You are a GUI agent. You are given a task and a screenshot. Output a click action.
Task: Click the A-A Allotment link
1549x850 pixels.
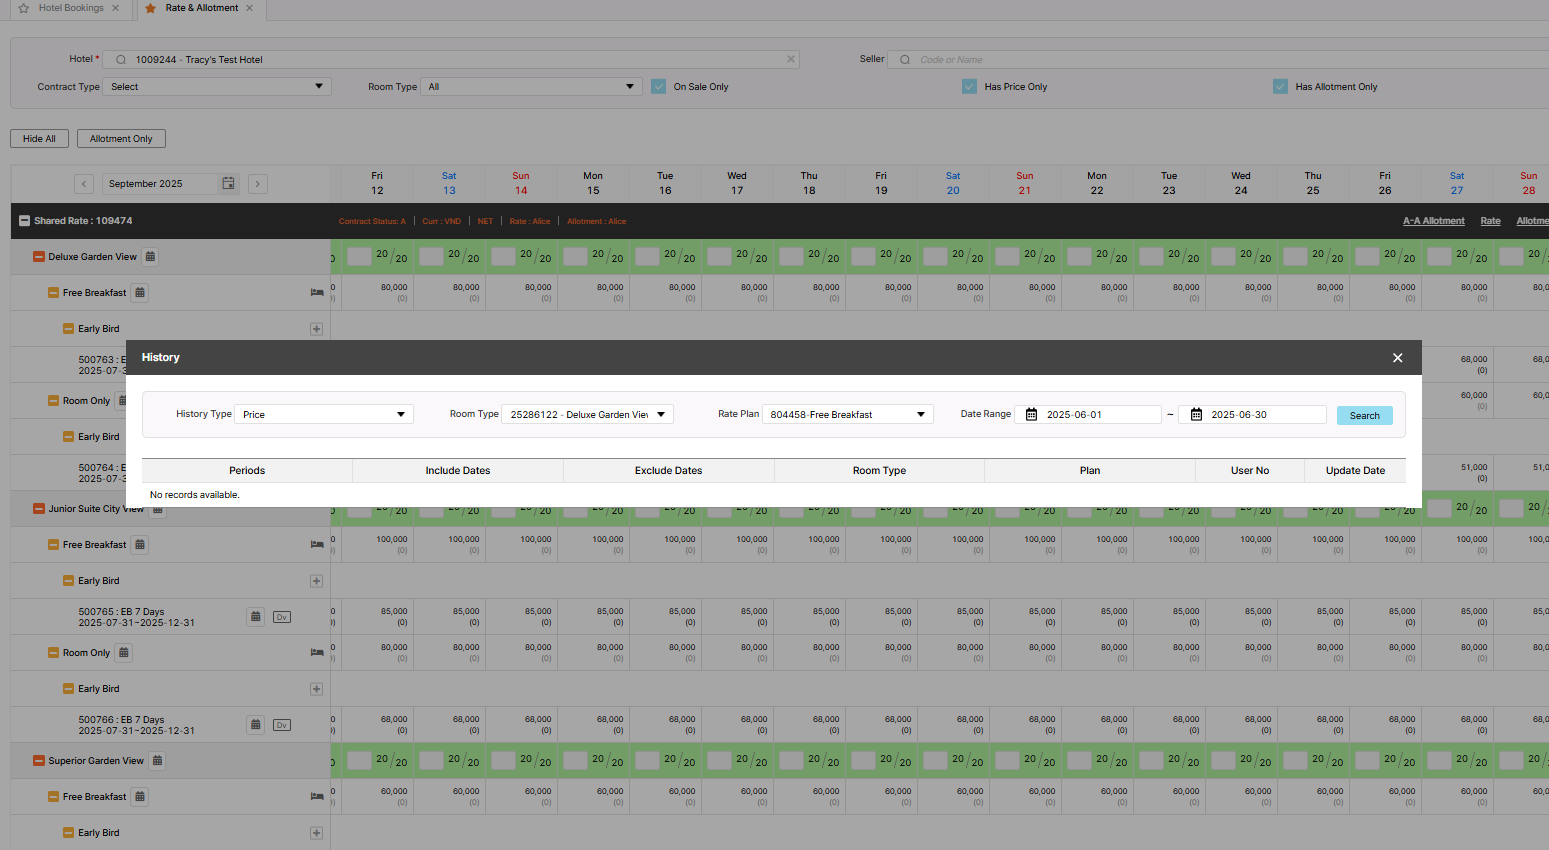1433,221
